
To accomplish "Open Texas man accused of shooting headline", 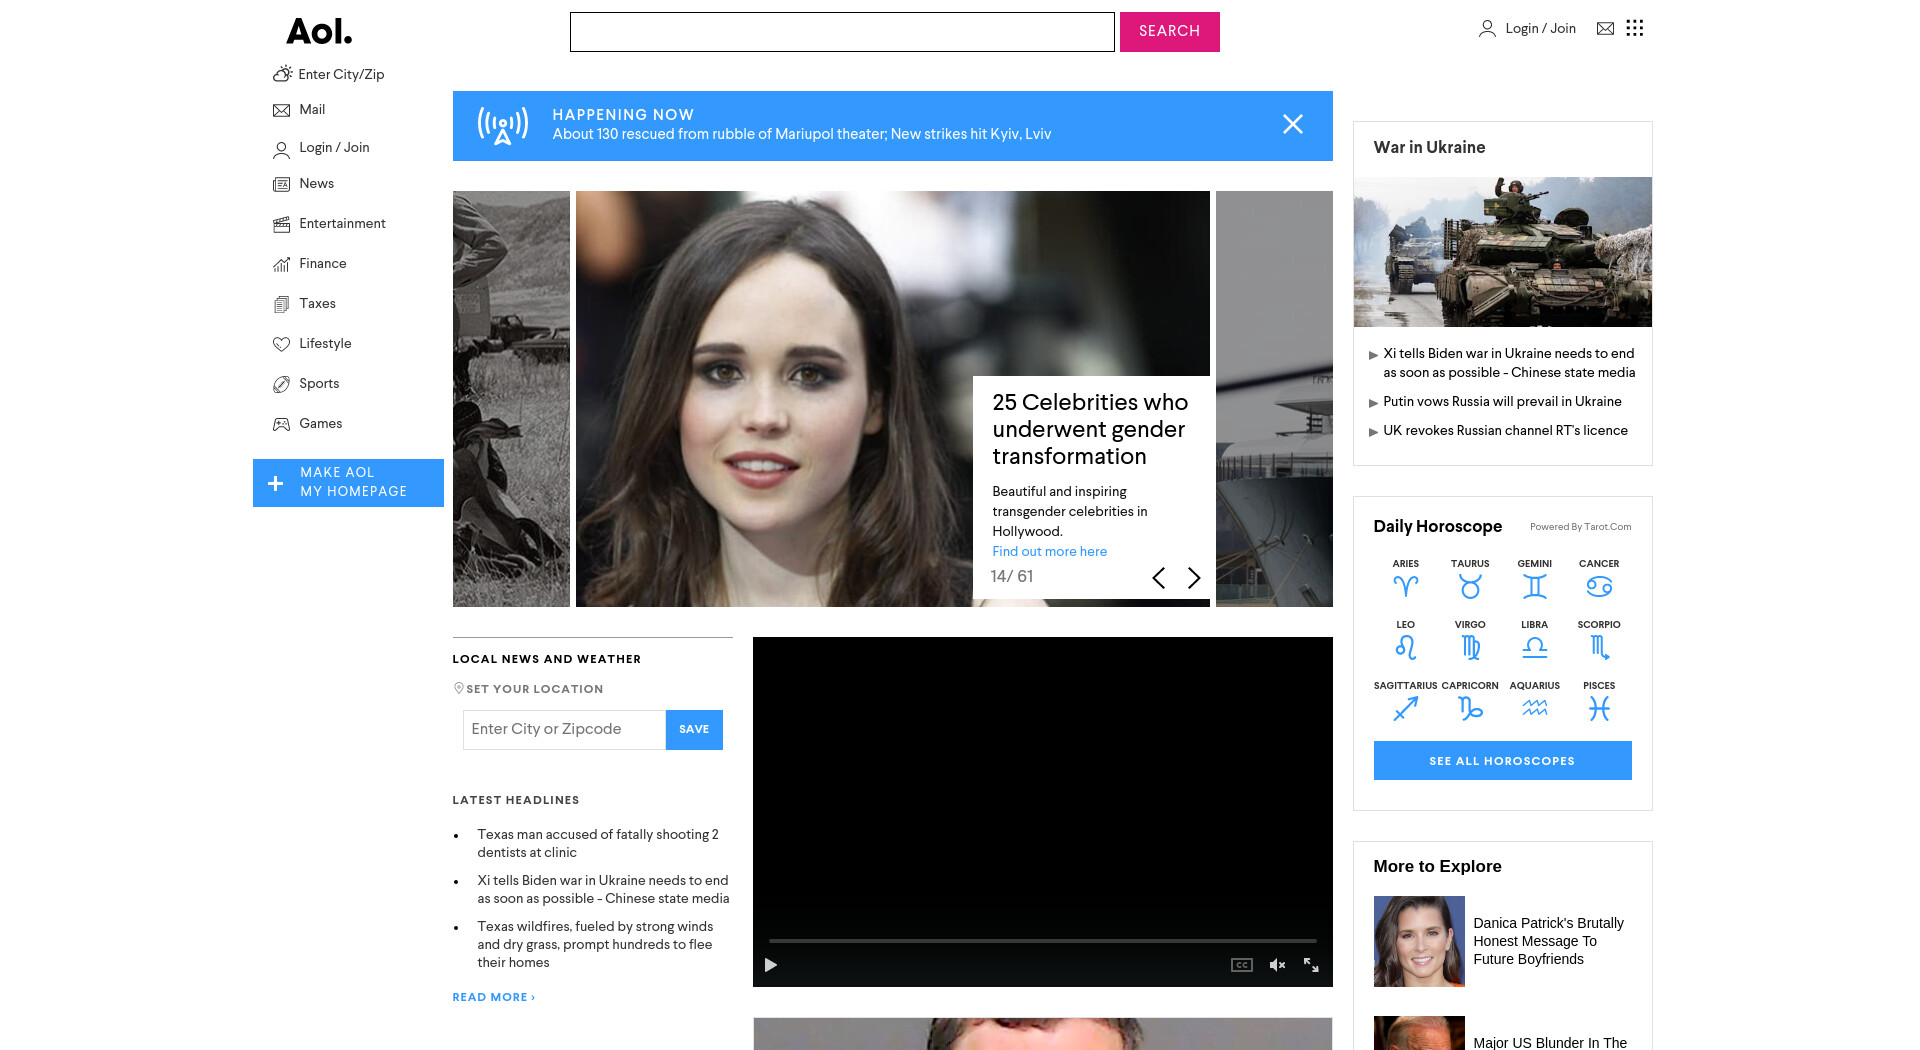I will click(x=598, y=844).
